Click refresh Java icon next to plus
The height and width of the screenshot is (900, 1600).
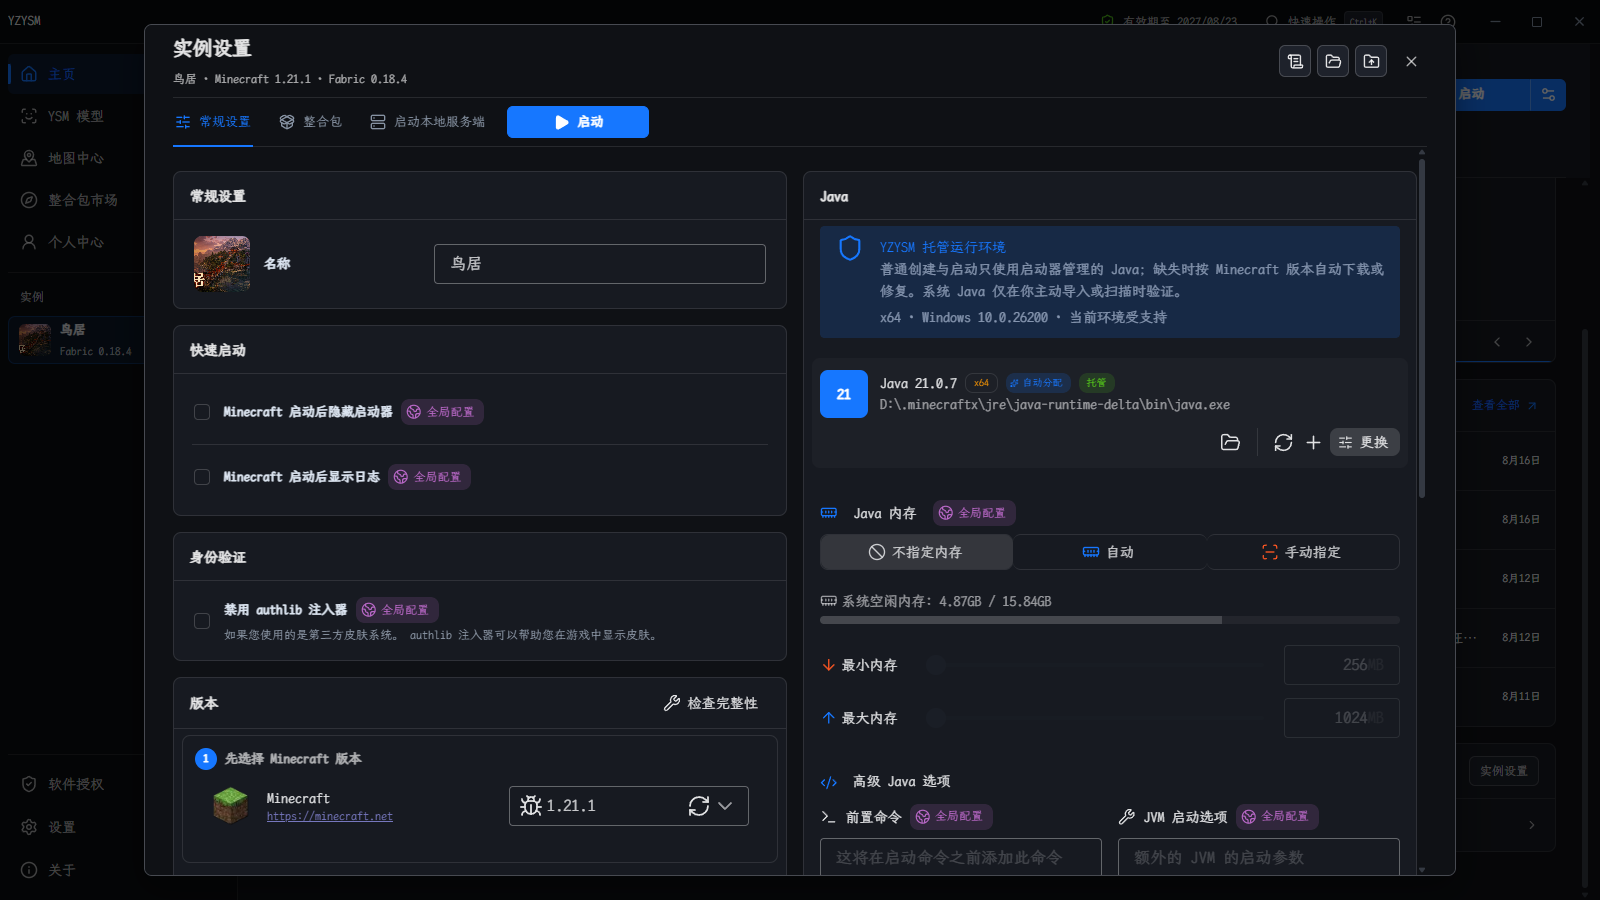point(1283,442)
